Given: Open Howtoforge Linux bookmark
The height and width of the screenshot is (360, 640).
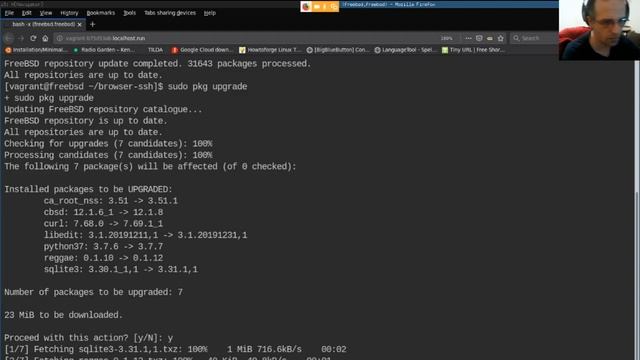Looking at the screenshot, I should 270,50.
